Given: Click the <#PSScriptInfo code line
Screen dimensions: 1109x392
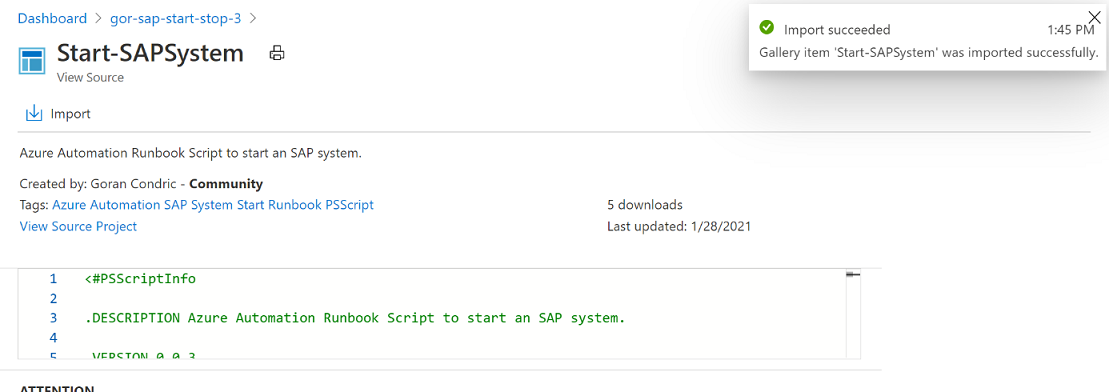Looking at the screenshot, I should click(x=140, y=279).
